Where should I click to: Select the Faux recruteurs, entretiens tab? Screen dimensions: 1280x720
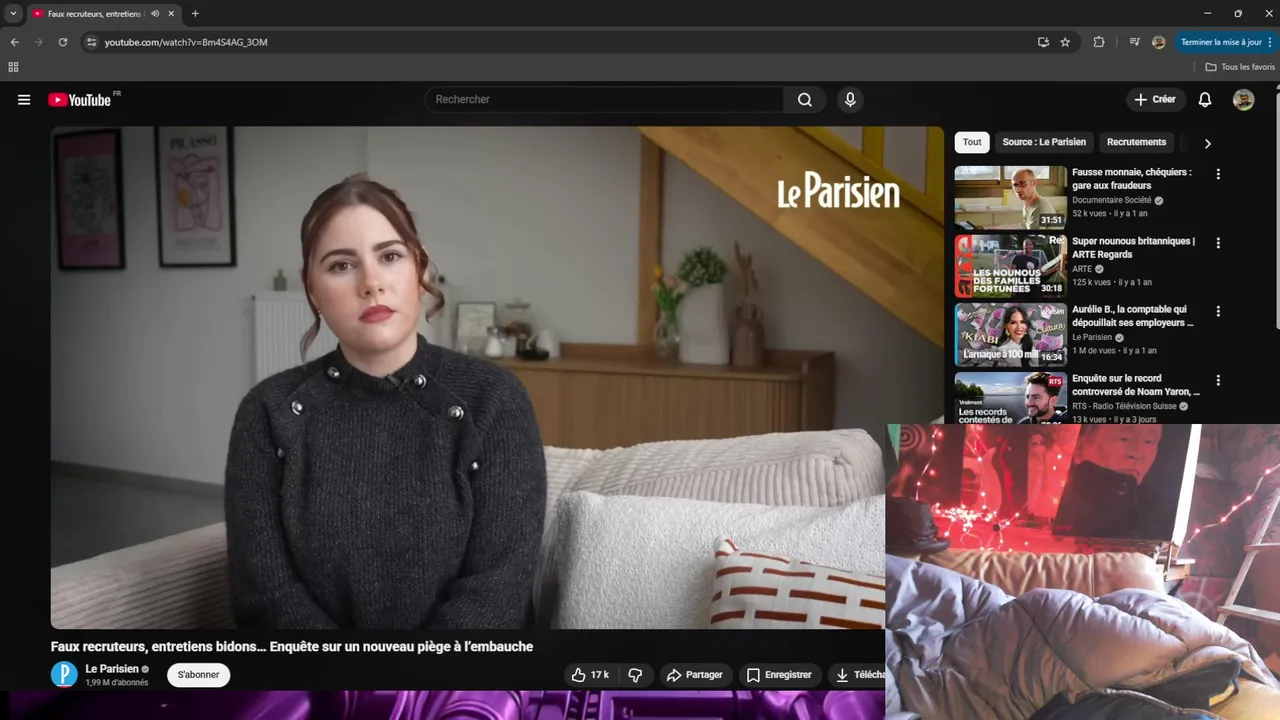(95, 14)
